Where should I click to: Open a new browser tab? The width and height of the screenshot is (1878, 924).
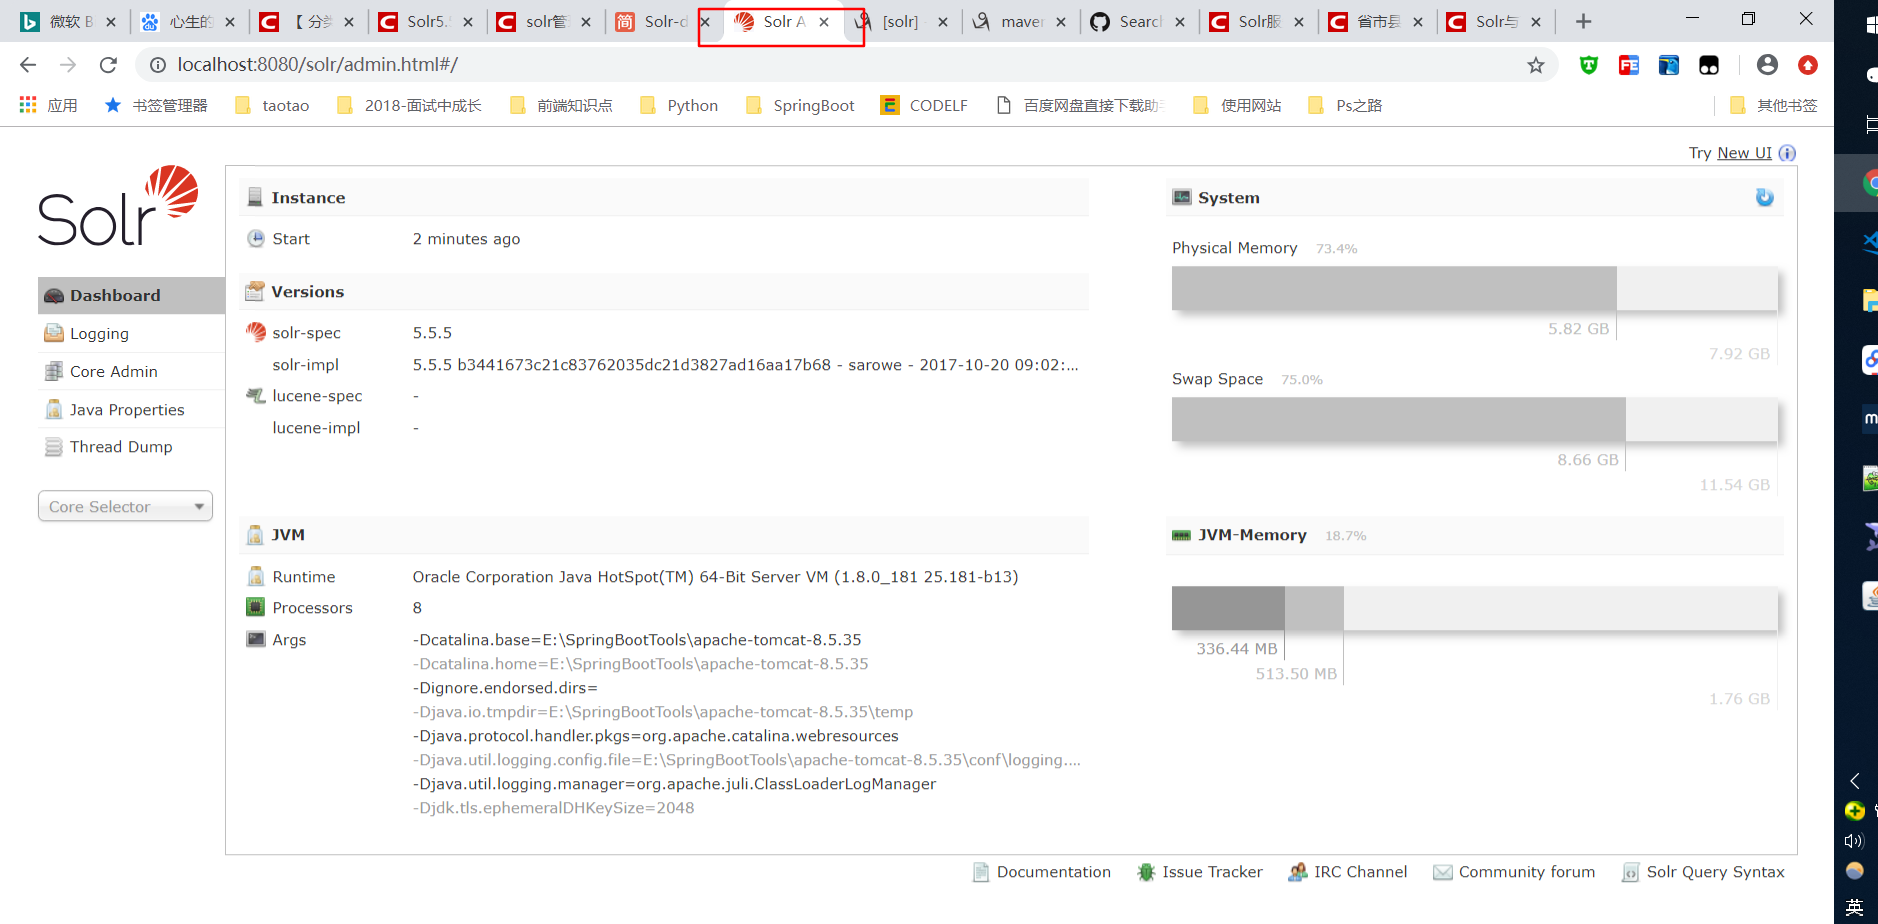[x=1583, y=21]
